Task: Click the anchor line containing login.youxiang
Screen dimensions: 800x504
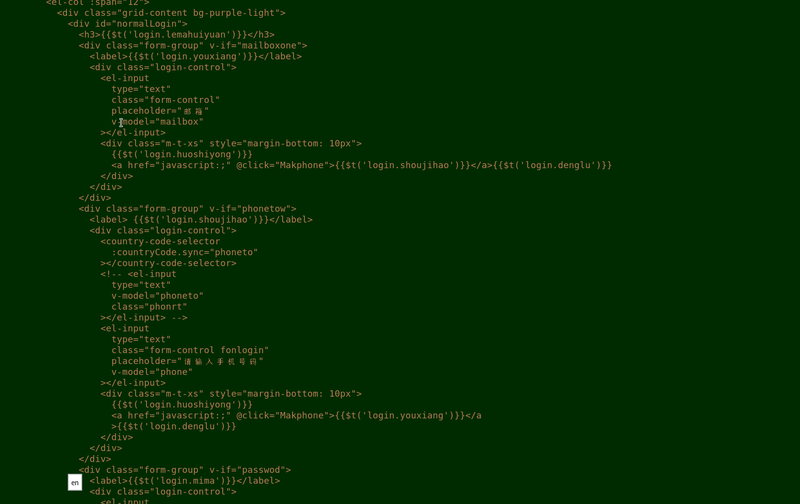Action: click(x=296, y=415)
